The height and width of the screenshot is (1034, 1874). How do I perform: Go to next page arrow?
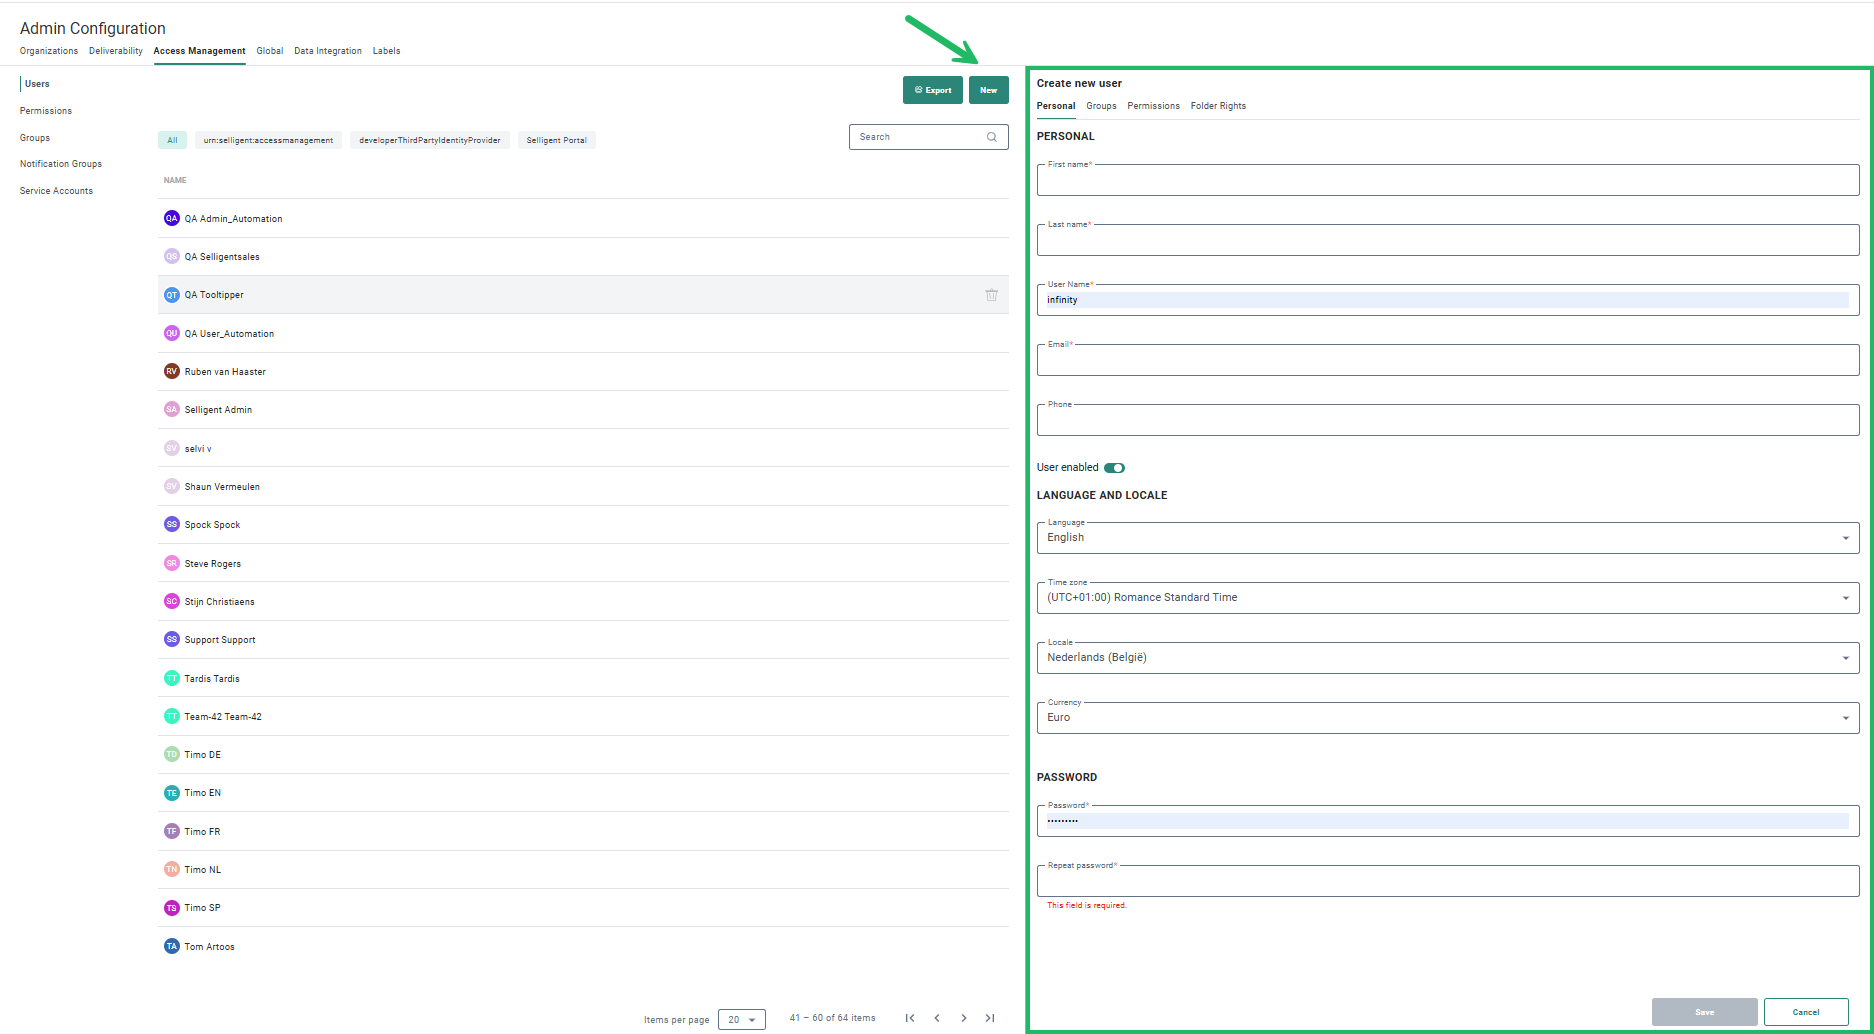pos(964,1018)
